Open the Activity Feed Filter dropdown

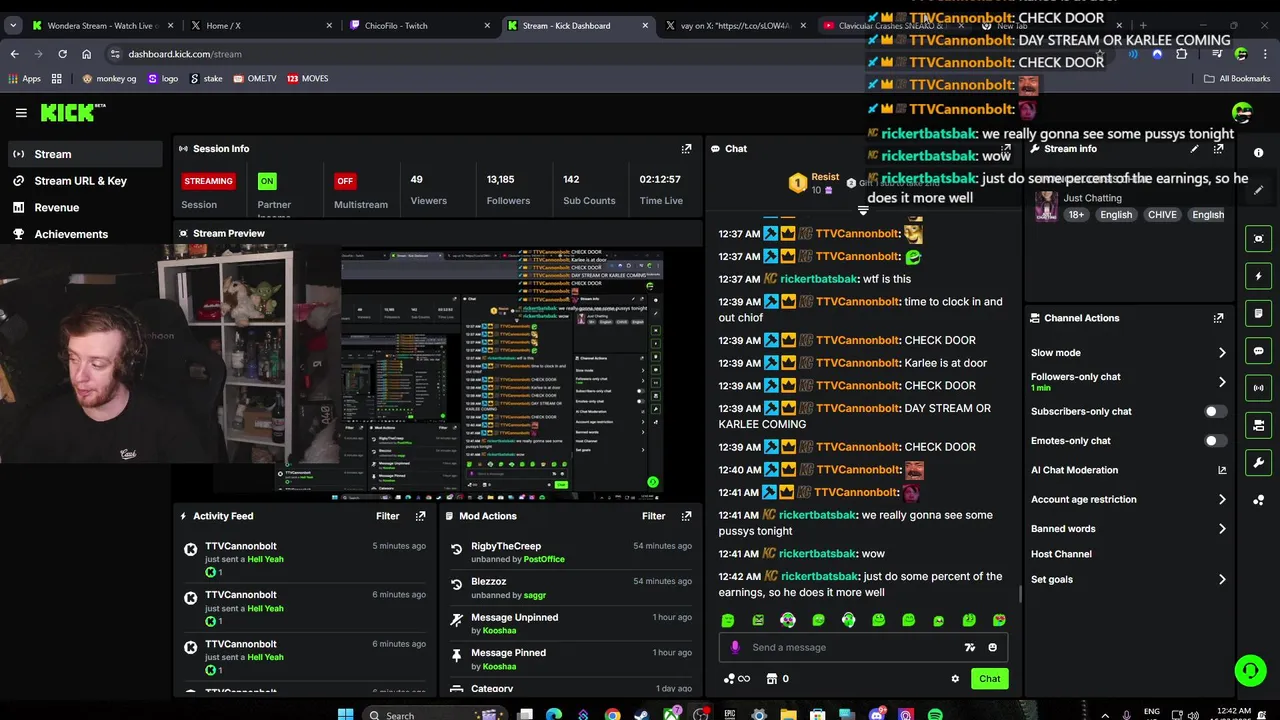point(387,516)
